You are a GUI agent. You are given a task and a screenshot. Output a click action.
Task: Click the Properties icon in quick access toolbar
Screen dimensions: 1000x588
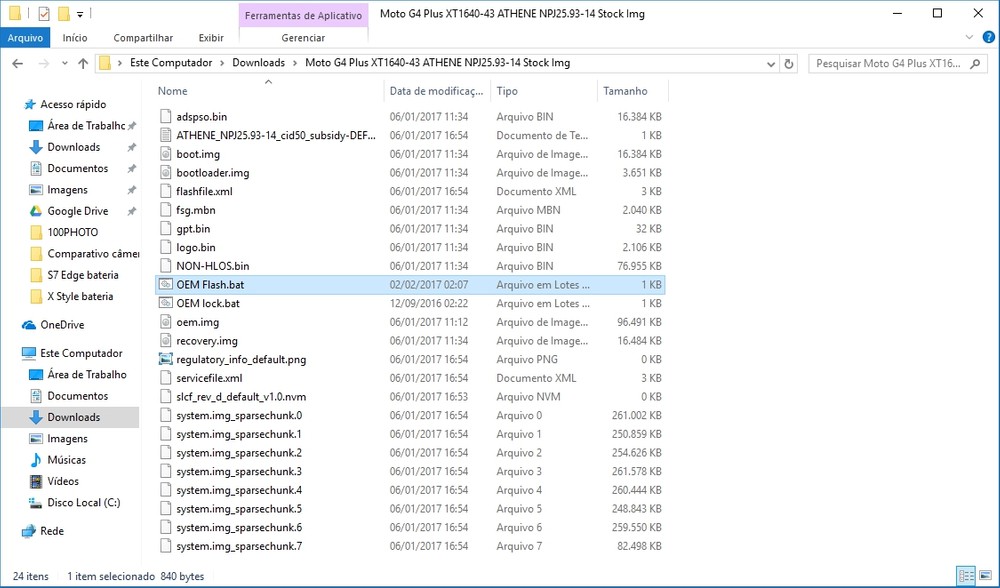(x=43, y=14)
